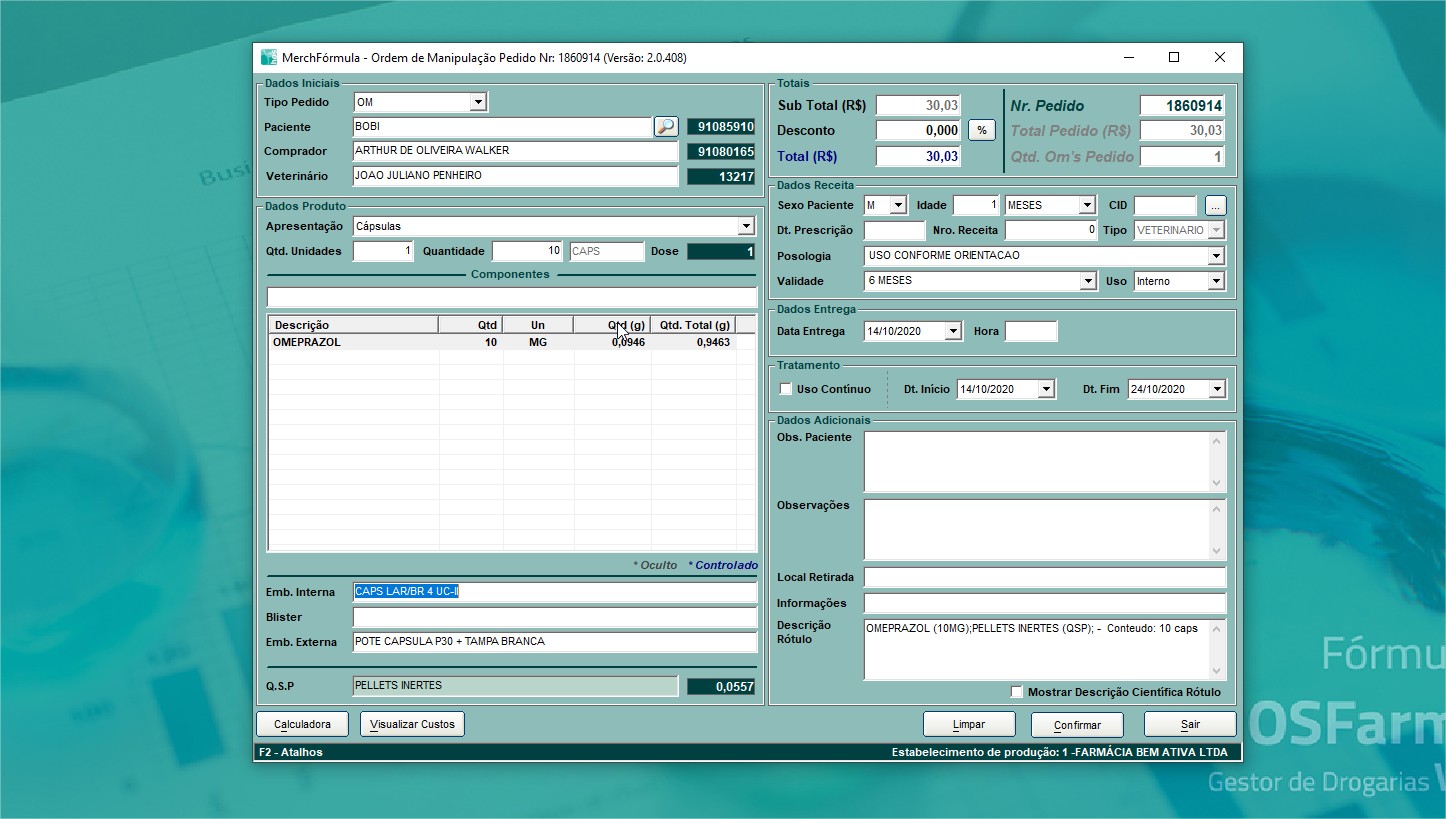Open CID lookup ellipsis button
Viewport: 1446px width, 819px height.
coord(1215,205)
